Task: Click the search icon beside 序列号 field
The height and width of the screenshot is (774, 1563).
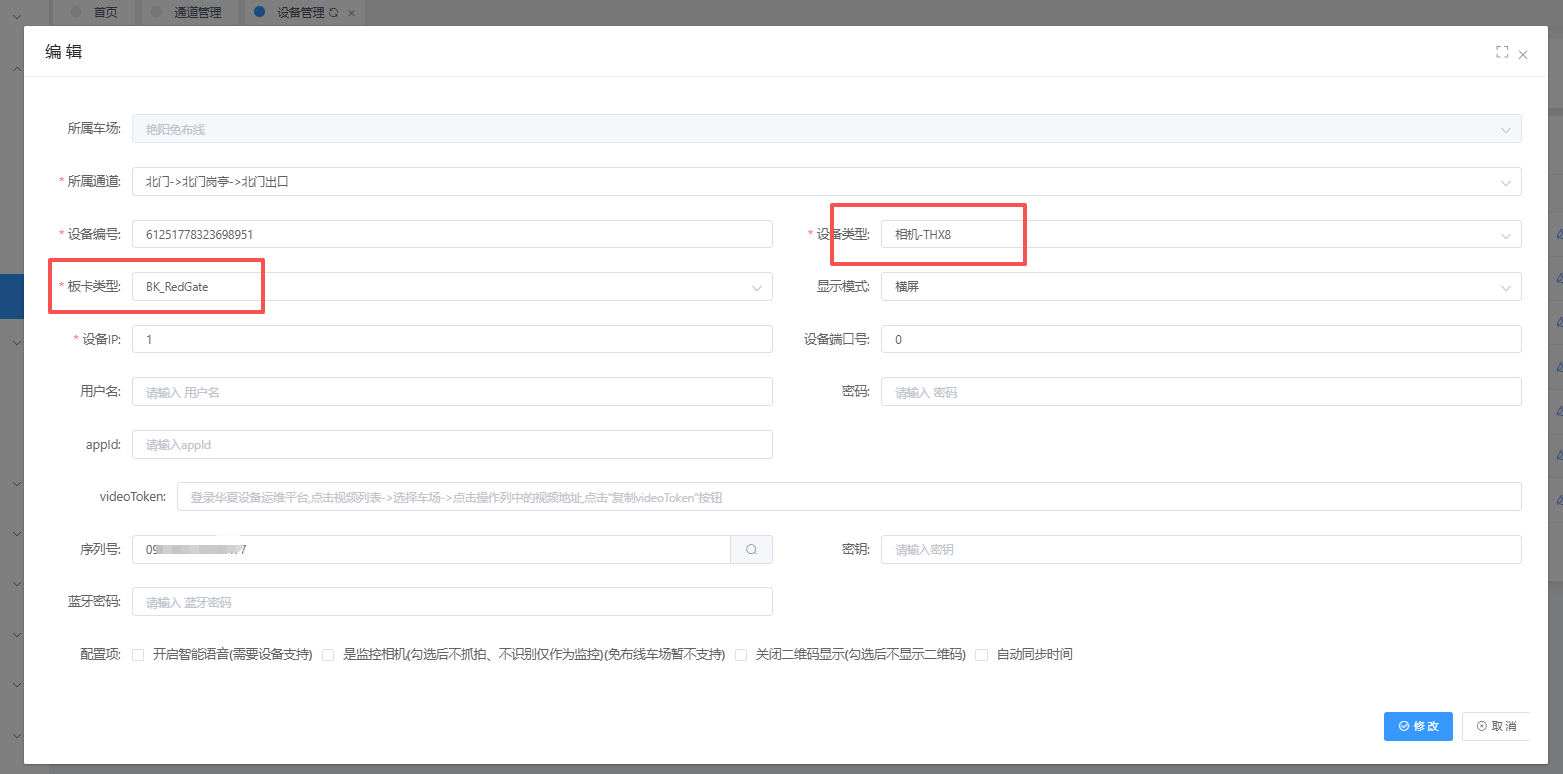Action: 751,549
